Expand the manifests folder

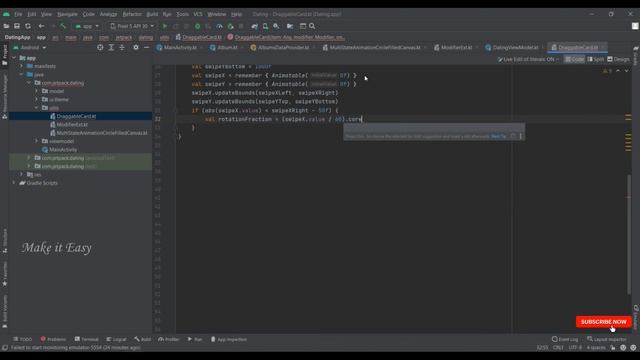tap(22, 66)
